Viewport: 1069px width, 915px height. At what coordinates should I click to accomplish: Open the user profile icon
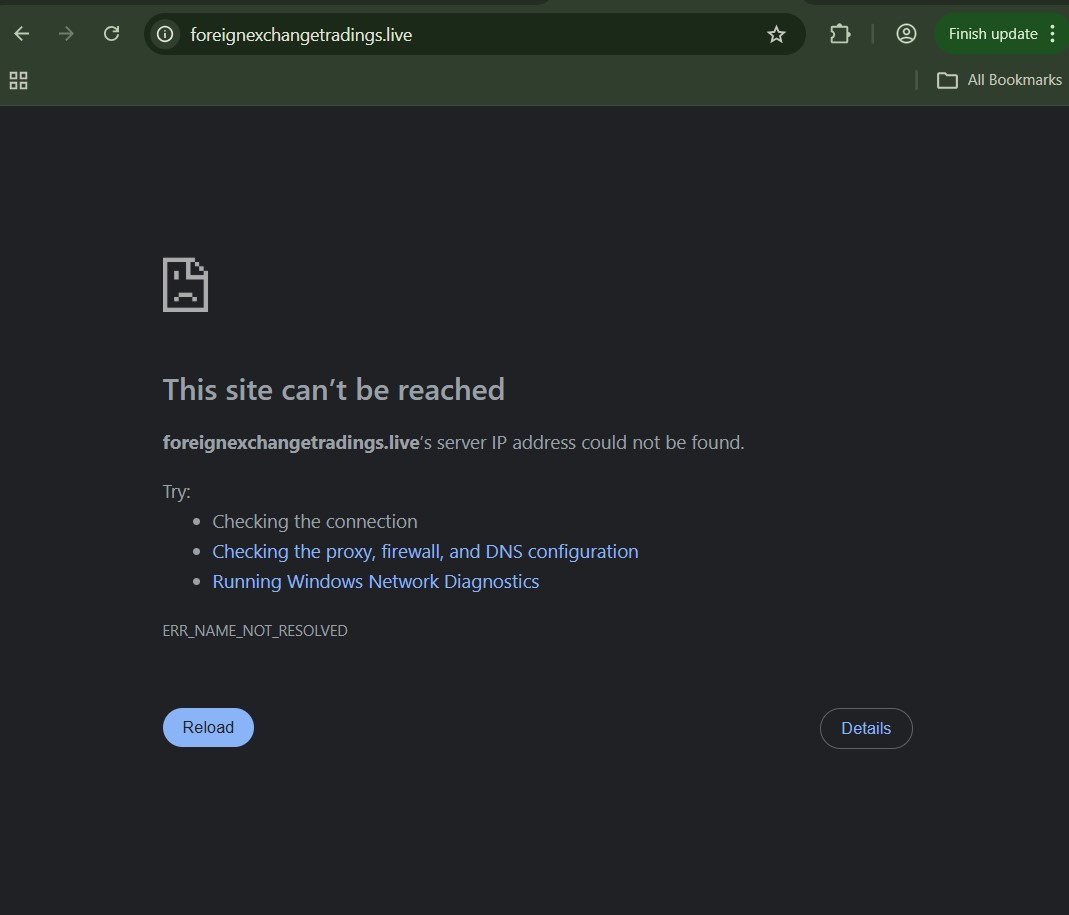coord(906,34)
